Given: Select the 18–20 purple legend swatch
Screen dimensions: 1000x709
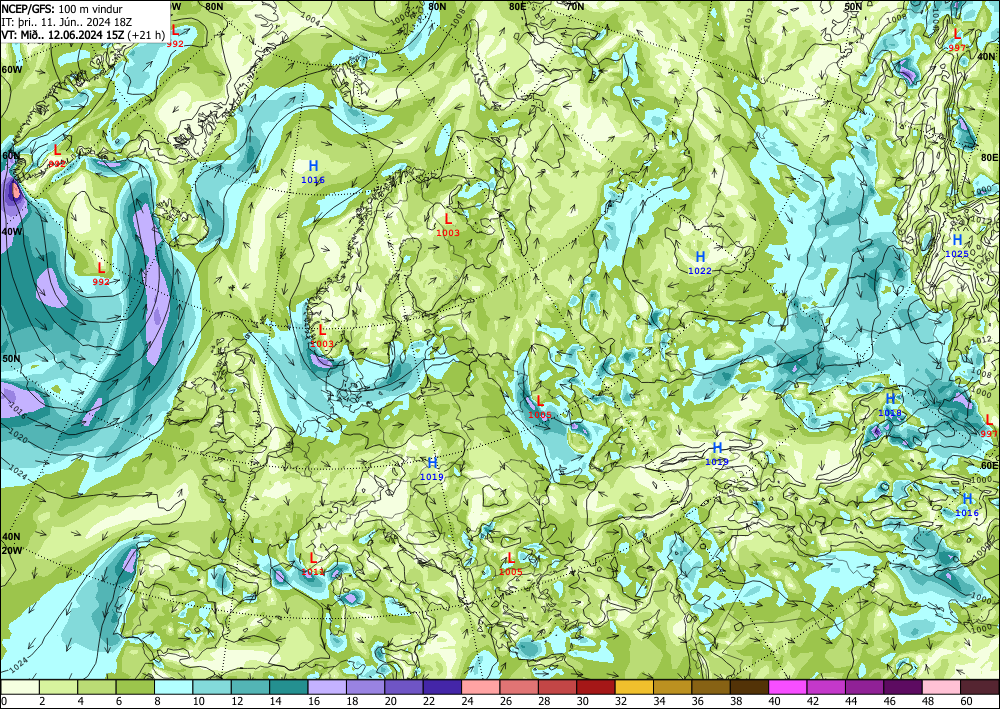Looking at the screenshot, I should [x=365, y=687].
